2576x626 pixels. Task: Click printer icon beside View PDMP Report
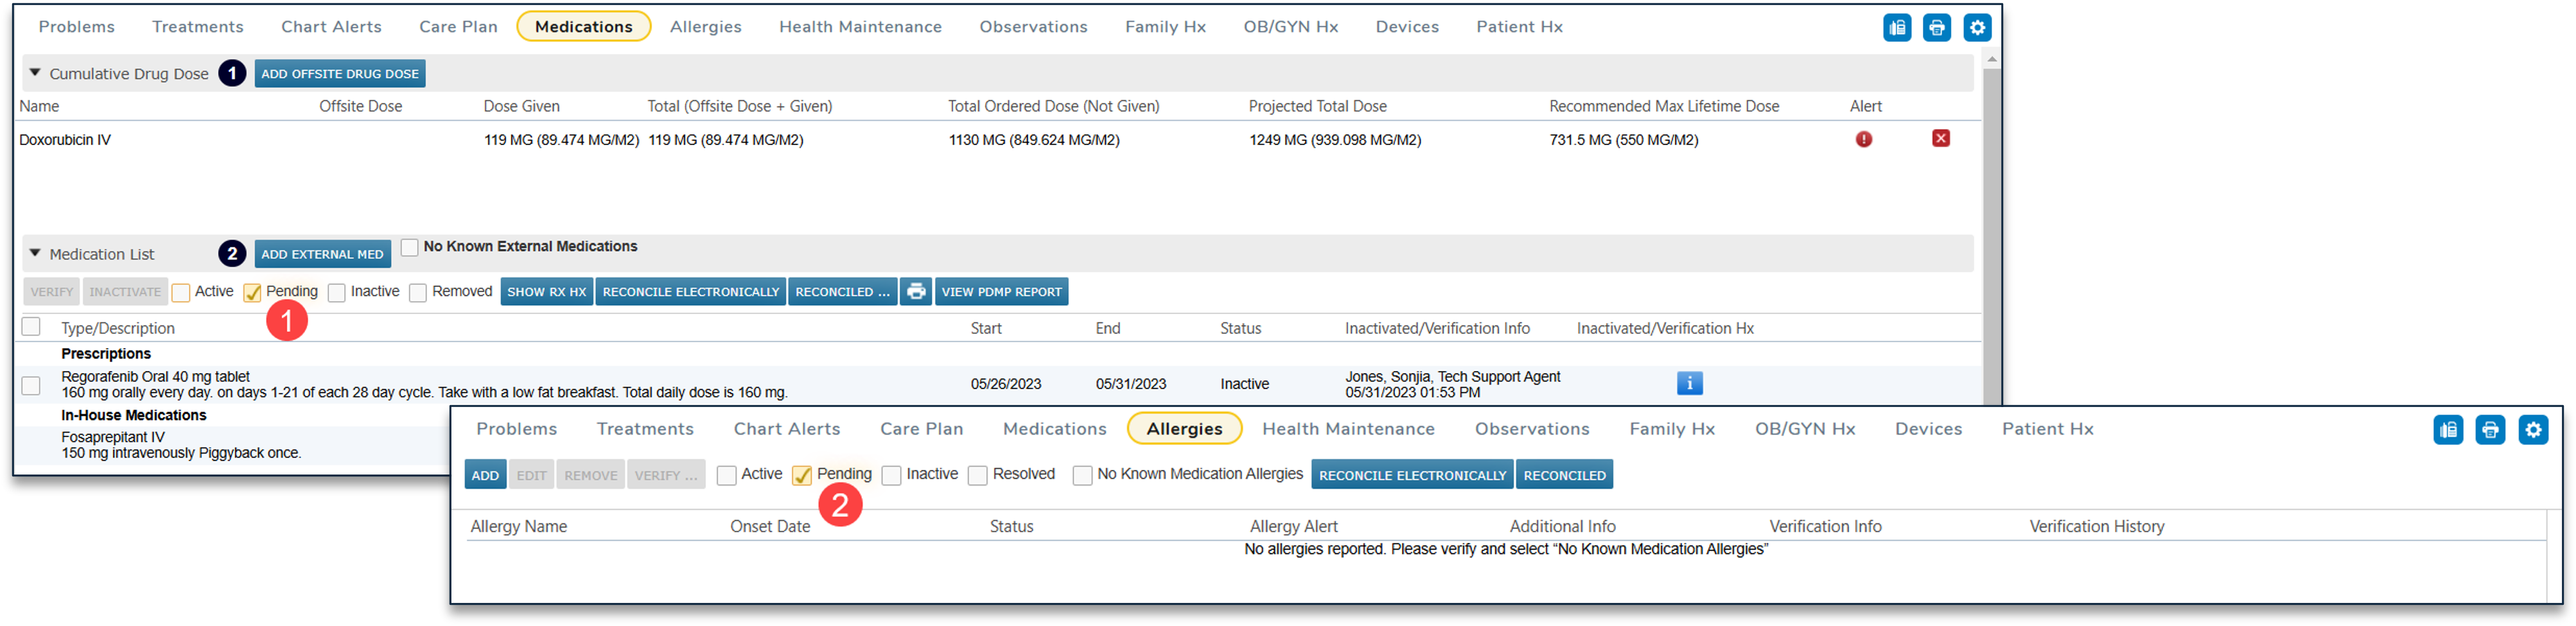point(915,292)
